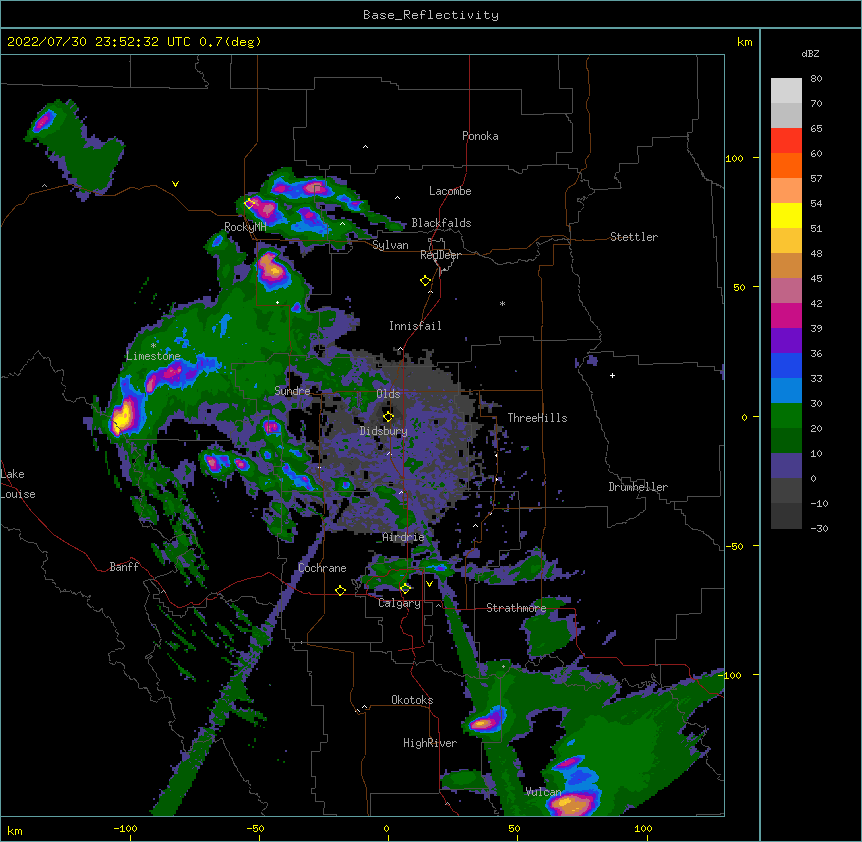Click the Lake Louise label
The image size is (862, 842).
click(18, 484)
